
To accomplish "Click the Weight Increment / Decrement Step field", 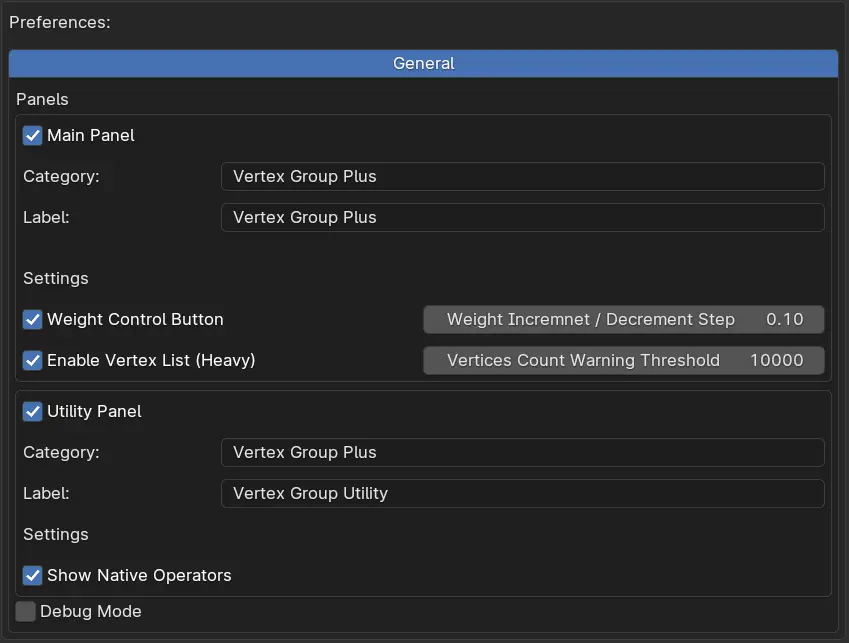I will [x=622, y=319].
